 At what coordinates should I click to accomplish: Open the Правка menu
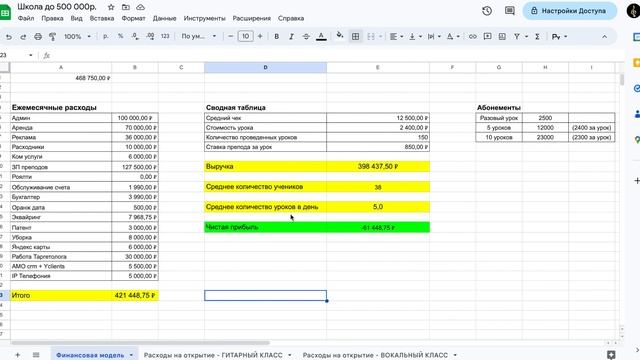(52, 18)
